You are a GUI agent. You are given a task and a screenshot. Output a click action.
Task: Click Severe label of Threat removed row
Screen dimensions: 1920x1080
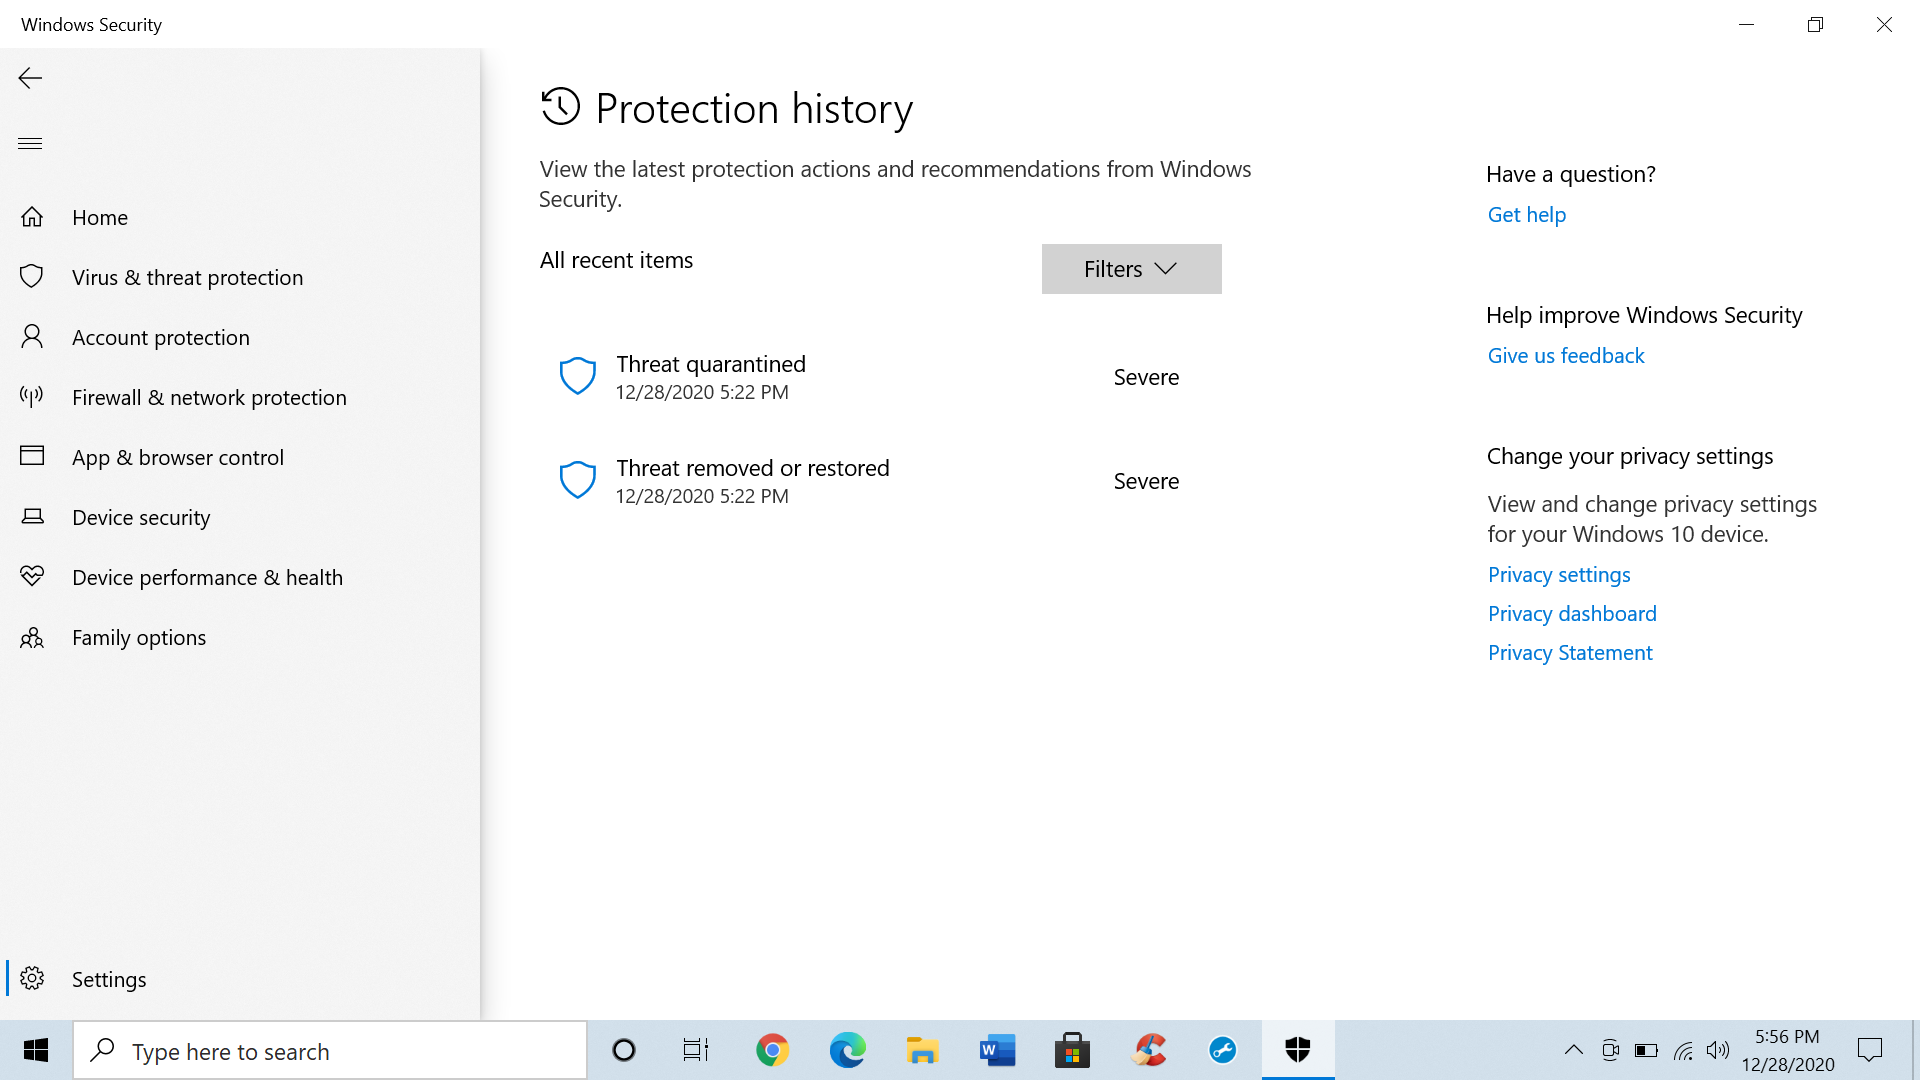tap(1146, 481)
